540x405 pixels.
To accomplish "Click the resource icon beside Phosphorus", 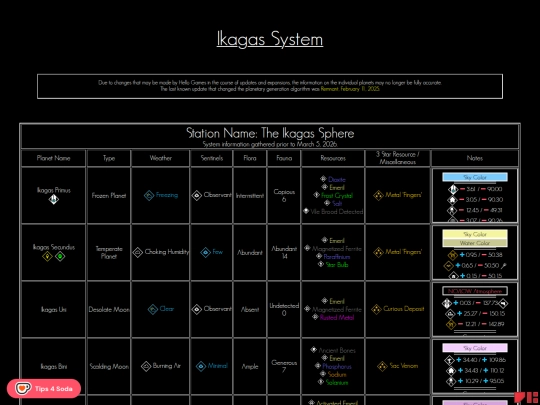I will tap(318, 366).
